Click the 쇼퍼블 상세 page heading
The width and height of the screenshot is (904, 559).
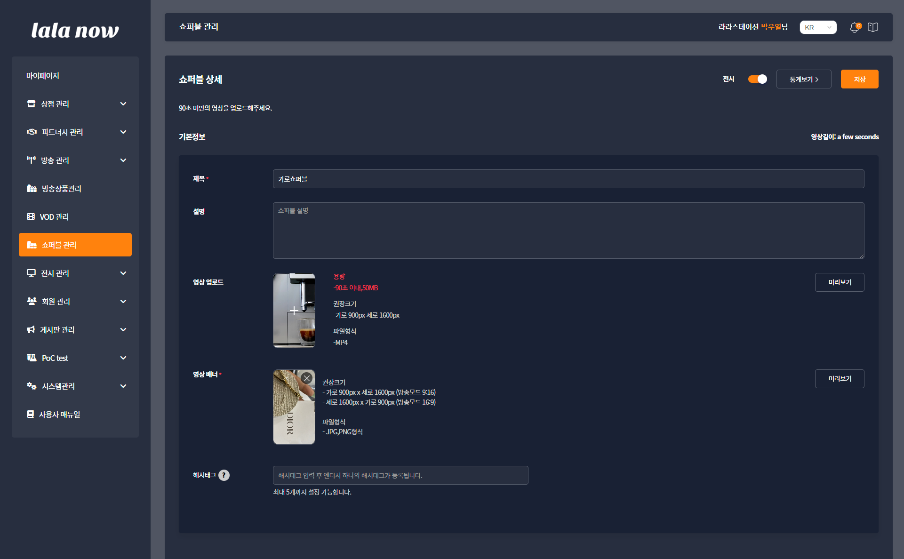[201, 80]
